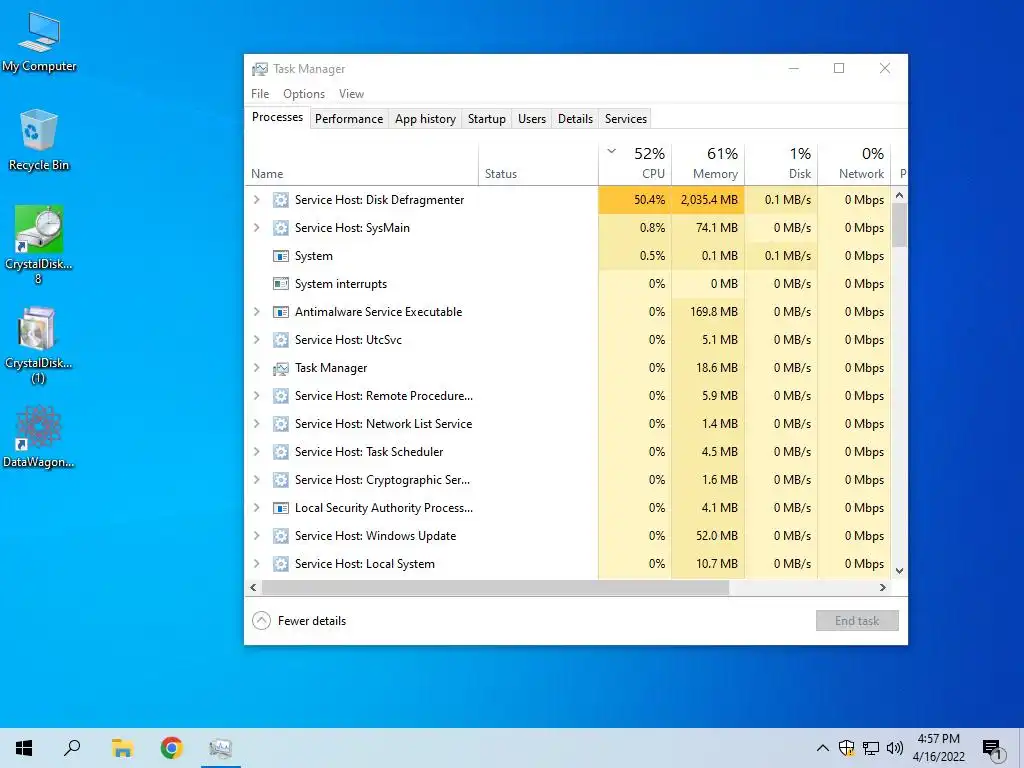Switch to the Performance tab

pyautogui.click(x=349, y=119)
